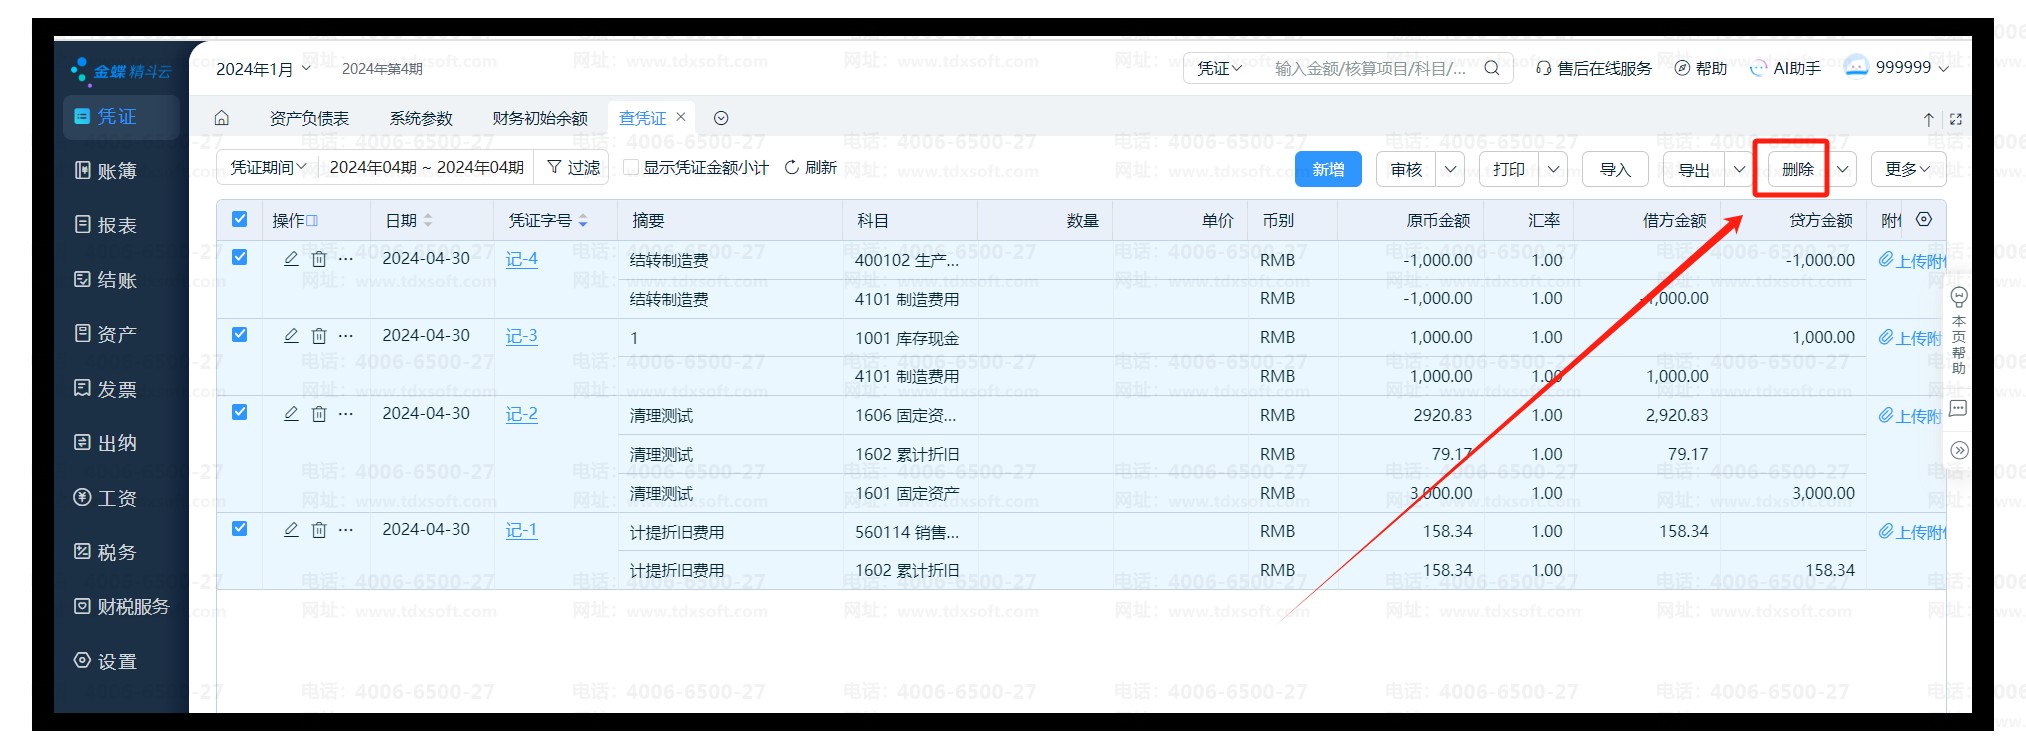Expand the 审核 dropdown arrow

[1450, 169]
